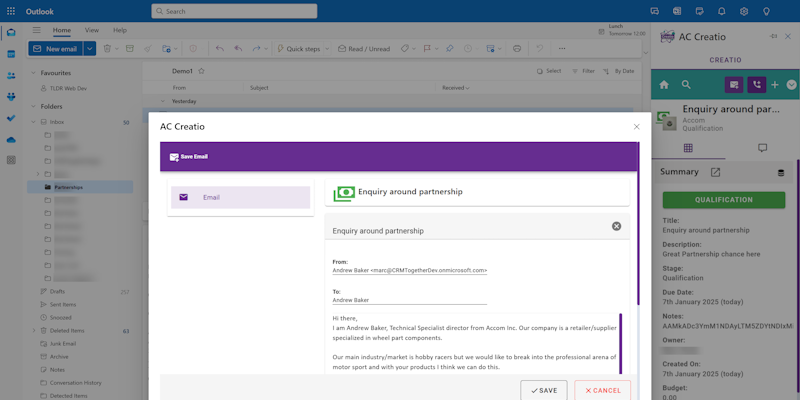Screen dimensions: 800x400
Task: Remove attached email with circled X icon
Action: 616,226
